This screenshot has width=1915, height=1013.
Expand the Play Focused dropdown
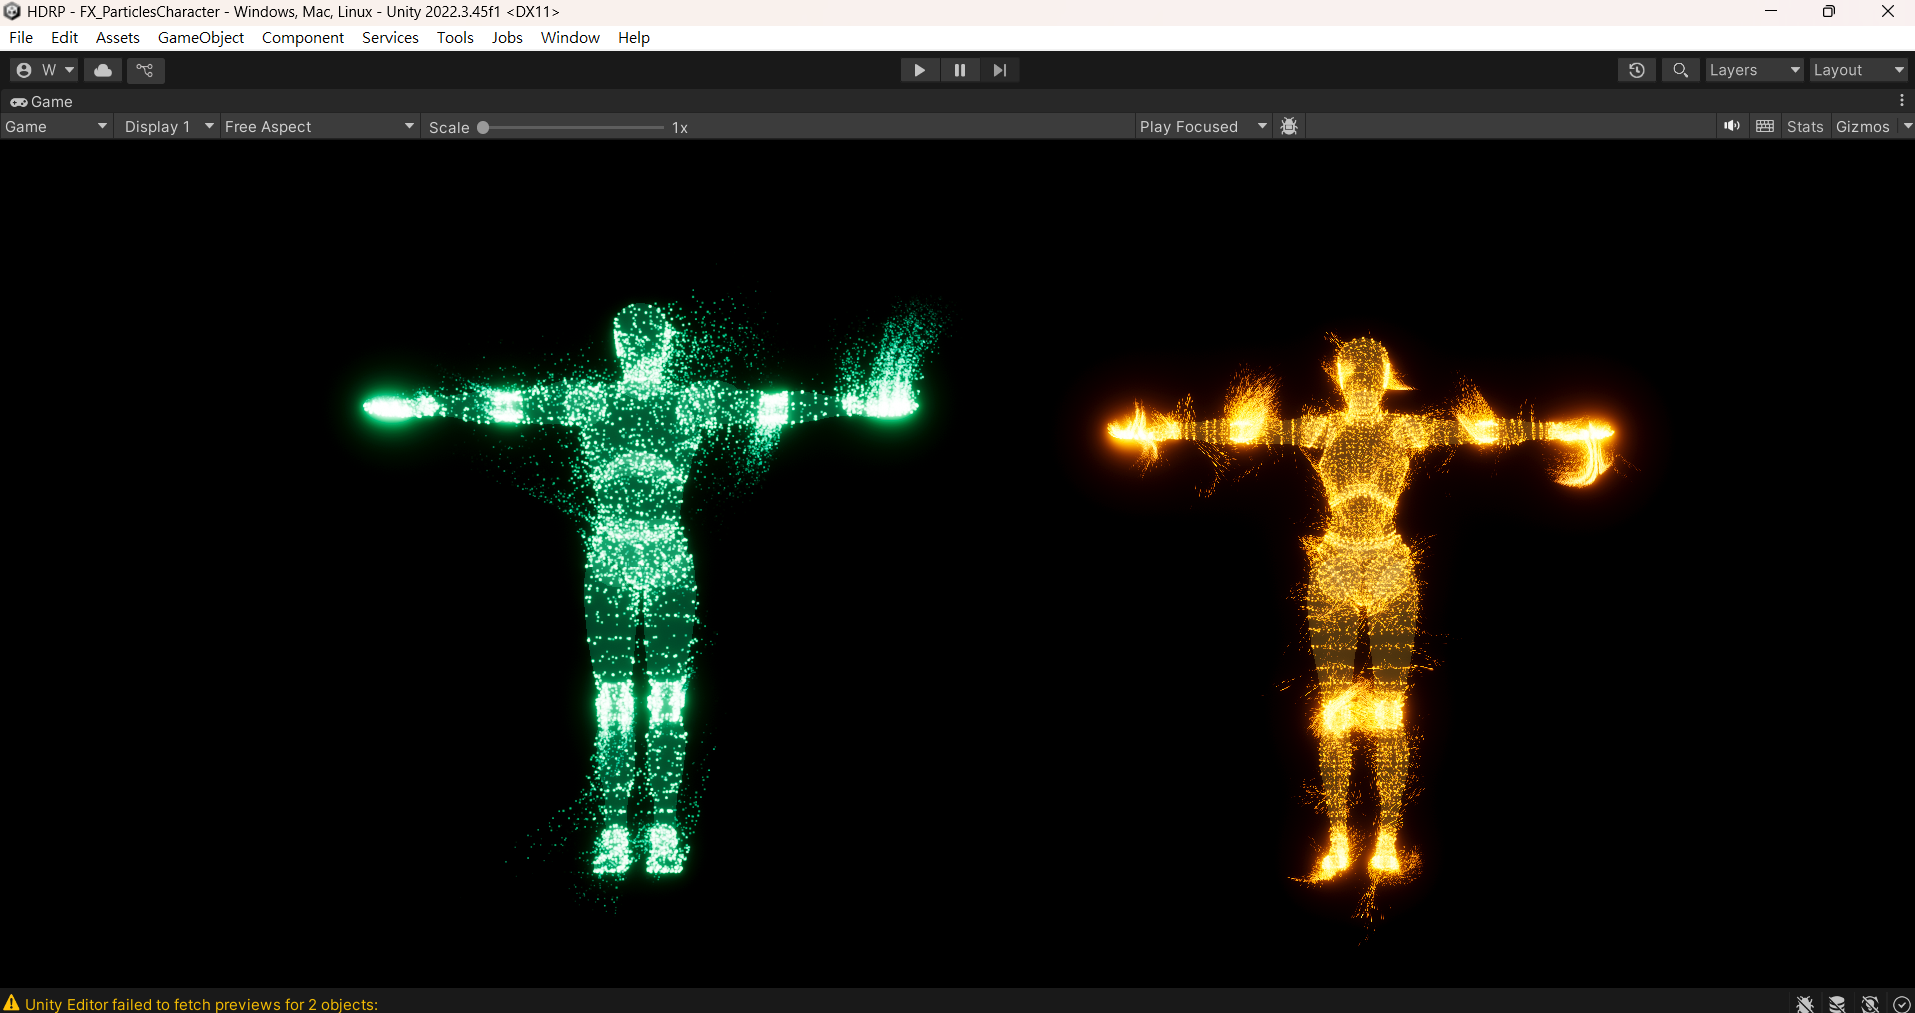(1204, 127)
